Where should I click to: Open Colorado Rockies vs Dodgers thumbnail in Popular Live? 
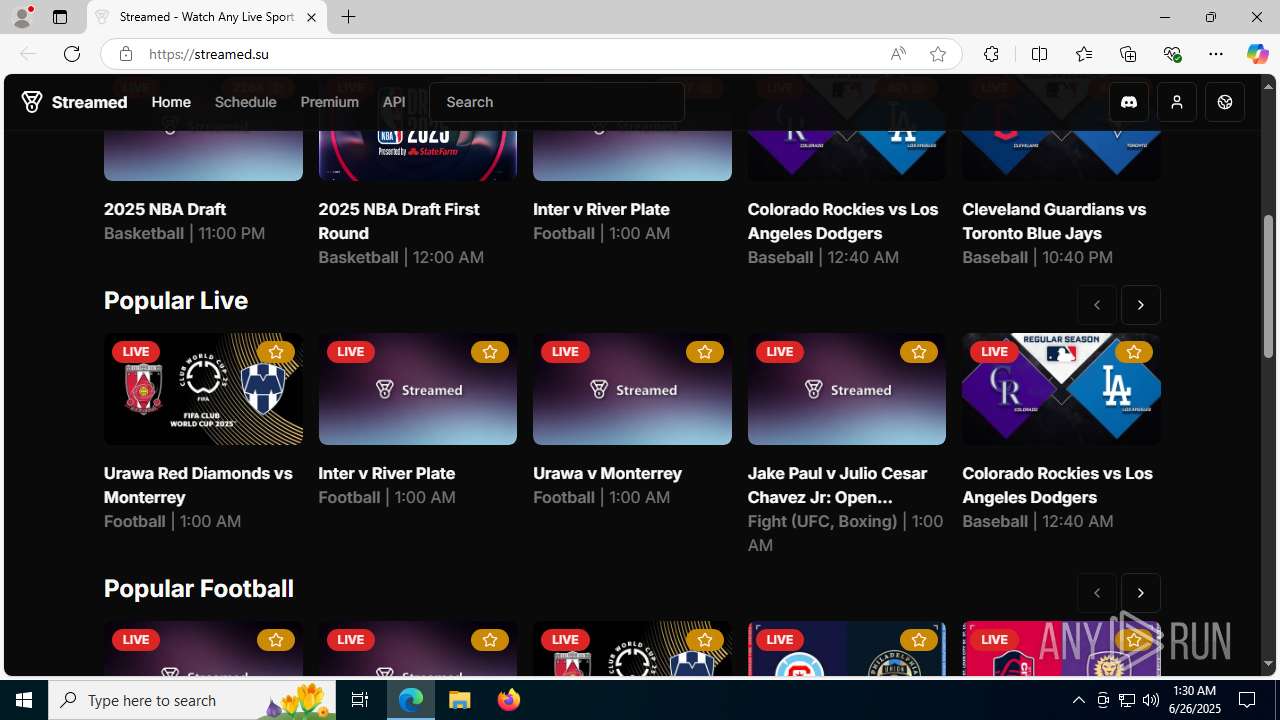(x=1061, y=389)
